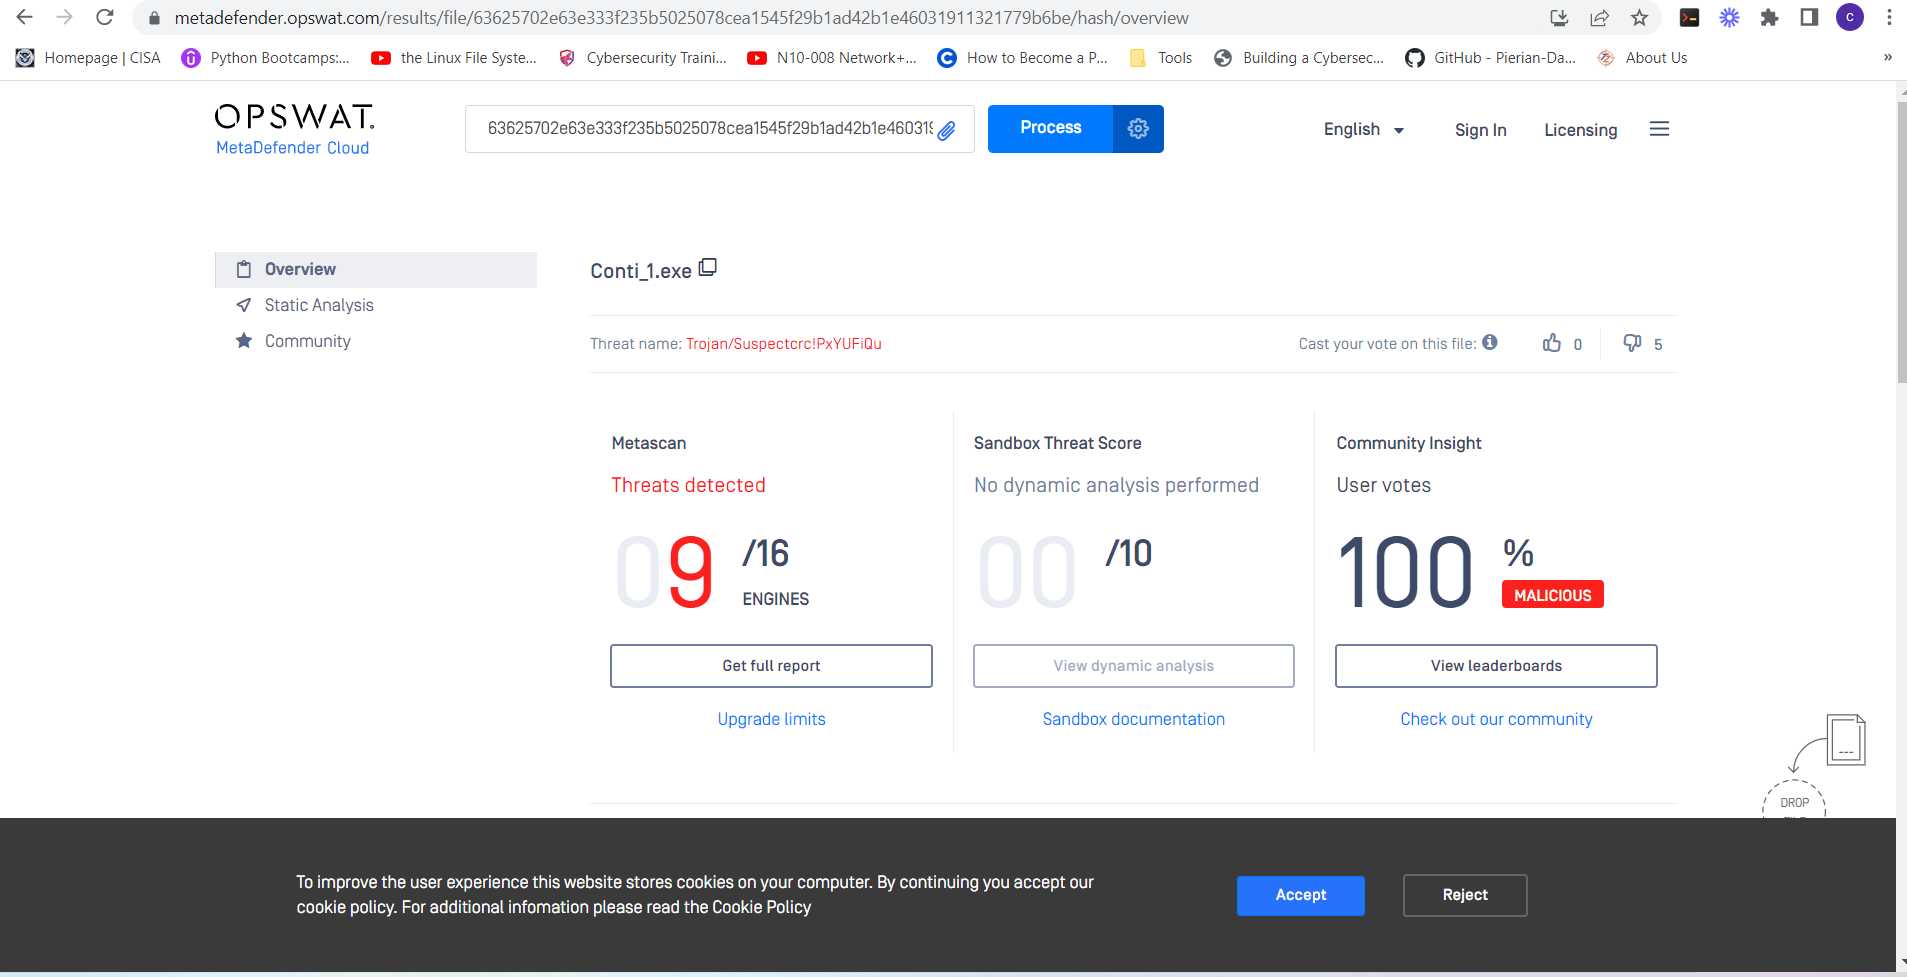This screenshot has width=1907, height=977.
Task: Bookmark this page with star icon
Action: [1639, 17]
